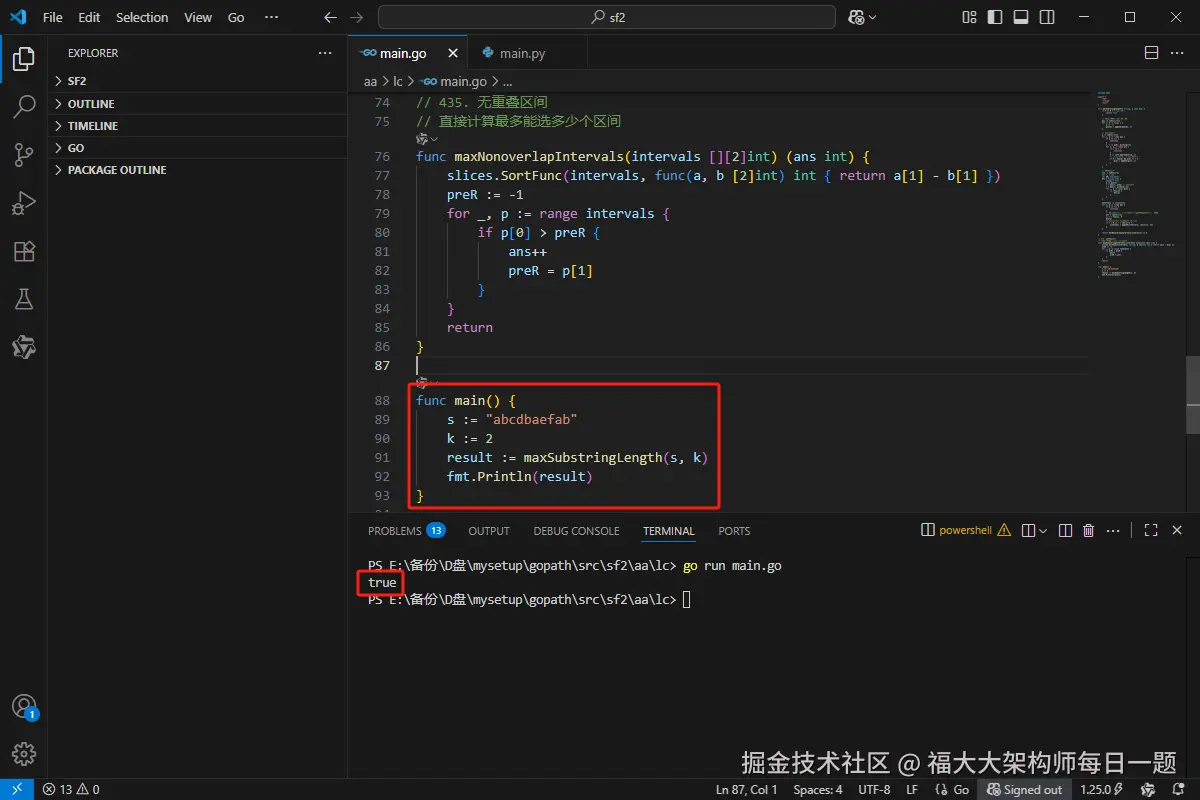Click the remote window indicator in status bar
This screenshot has width=1200, height=800.
pyautogui.click(x=17, y=789)
